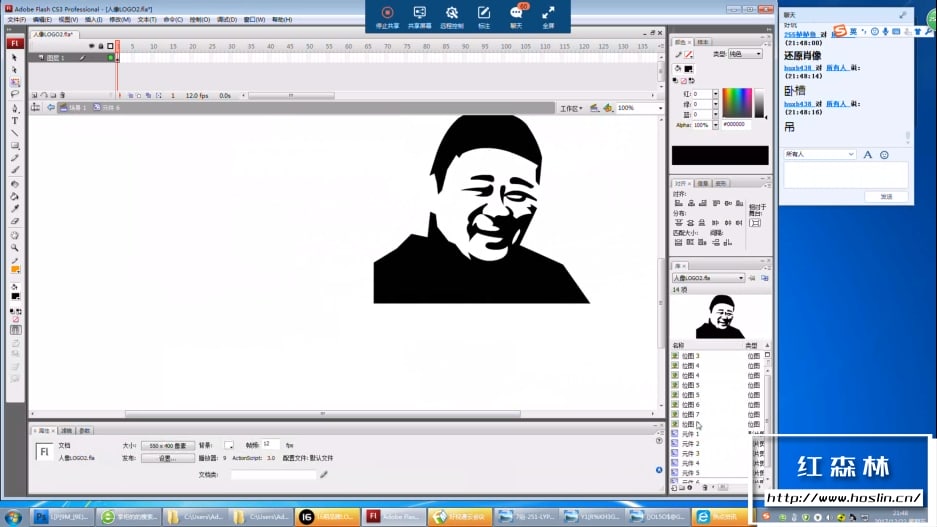Select the Rectangle tool

[x=15, y=146]
